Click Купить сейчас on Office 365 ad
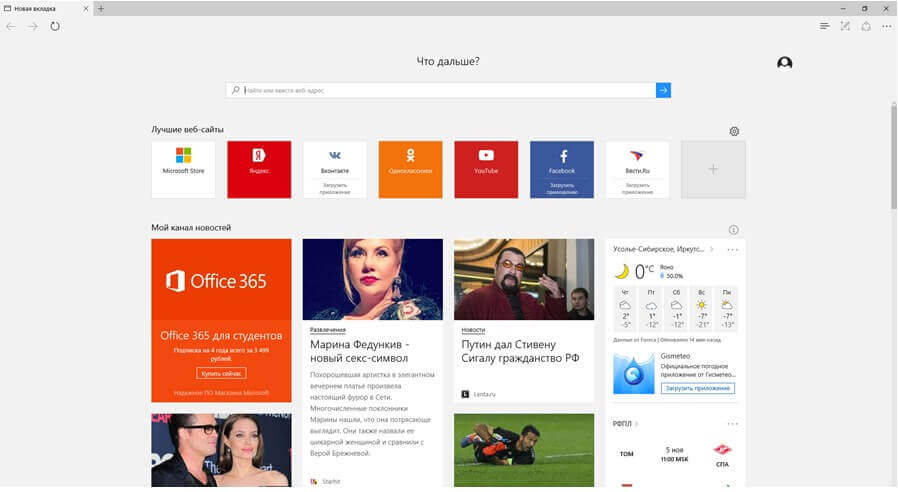The width and height of the screenshot is (898, 492). point(221,373)
